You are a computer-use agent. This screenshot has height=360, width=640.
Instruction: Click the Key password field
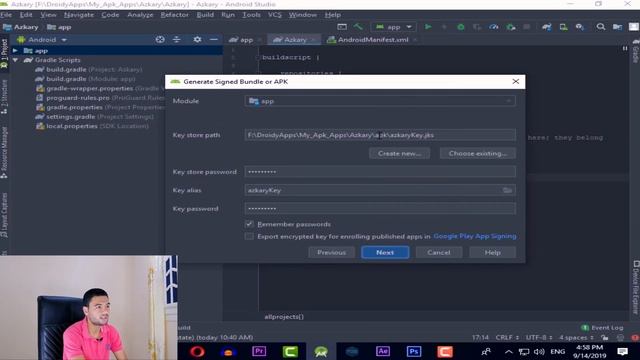point(380,209)
